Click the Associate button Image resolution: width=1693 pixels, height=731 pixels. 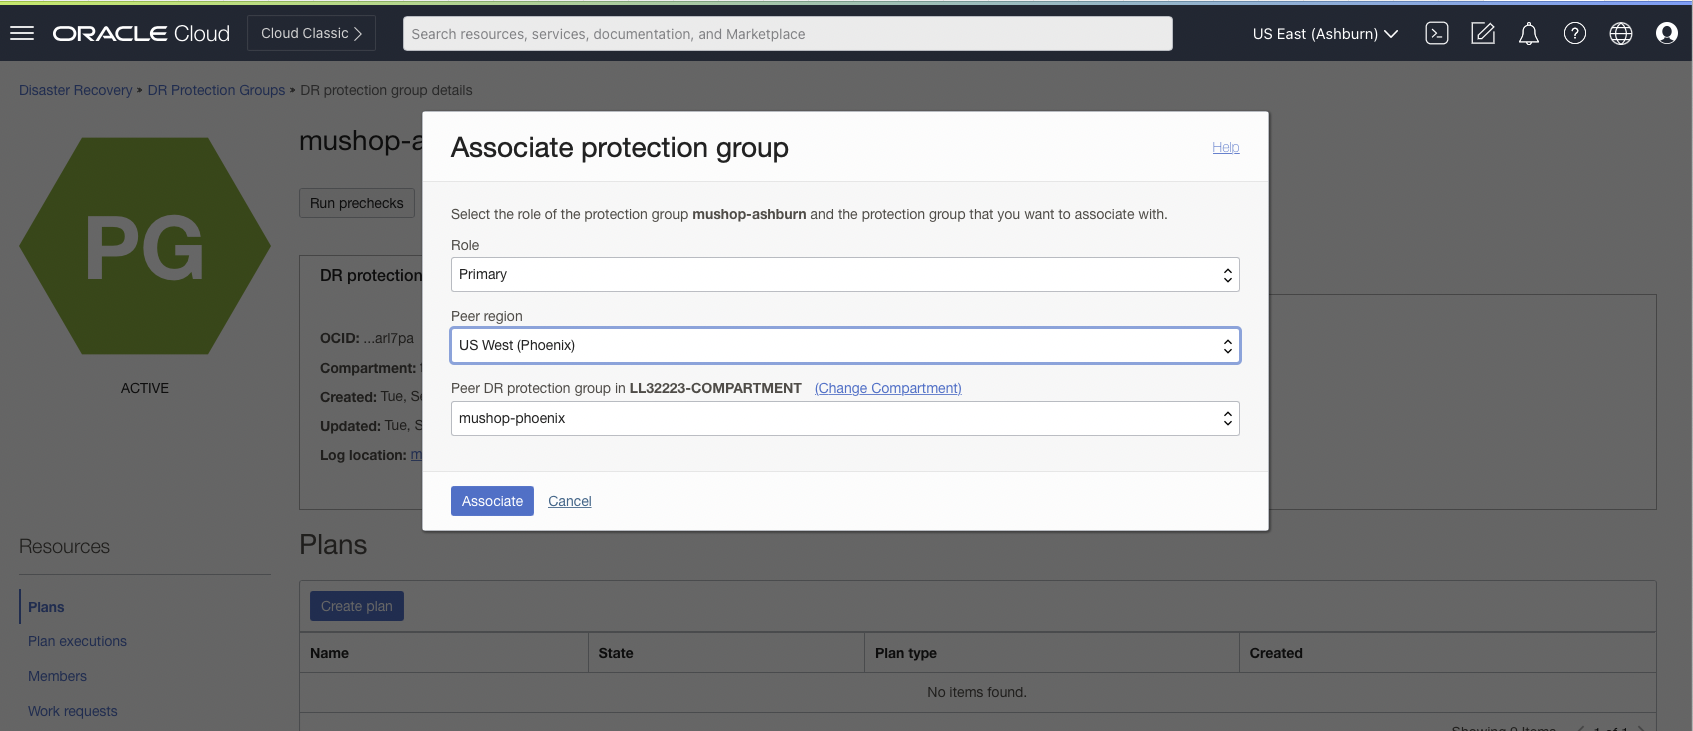492,501
